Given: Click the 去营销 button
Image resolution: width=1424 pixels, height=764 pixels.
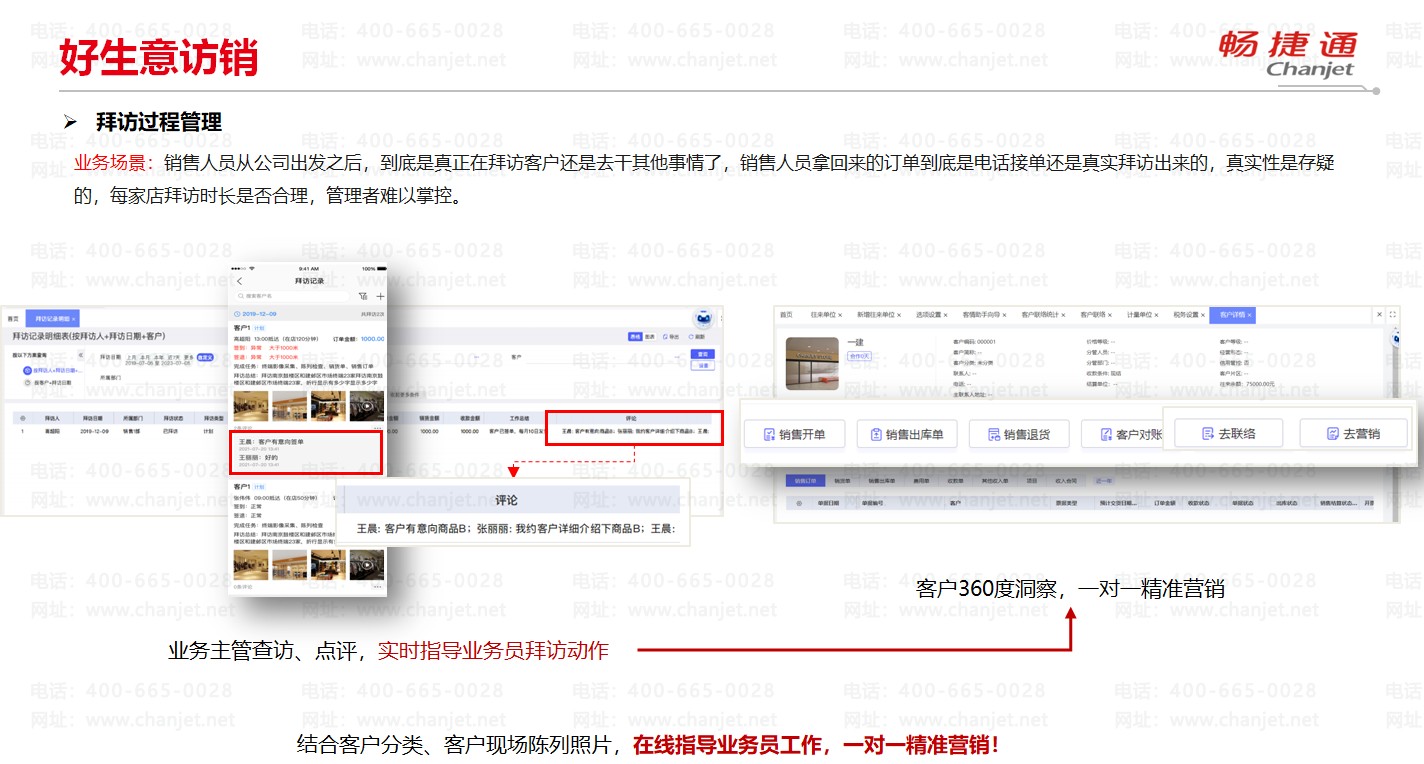Looking at the screenshot, I should (1353, 433).
